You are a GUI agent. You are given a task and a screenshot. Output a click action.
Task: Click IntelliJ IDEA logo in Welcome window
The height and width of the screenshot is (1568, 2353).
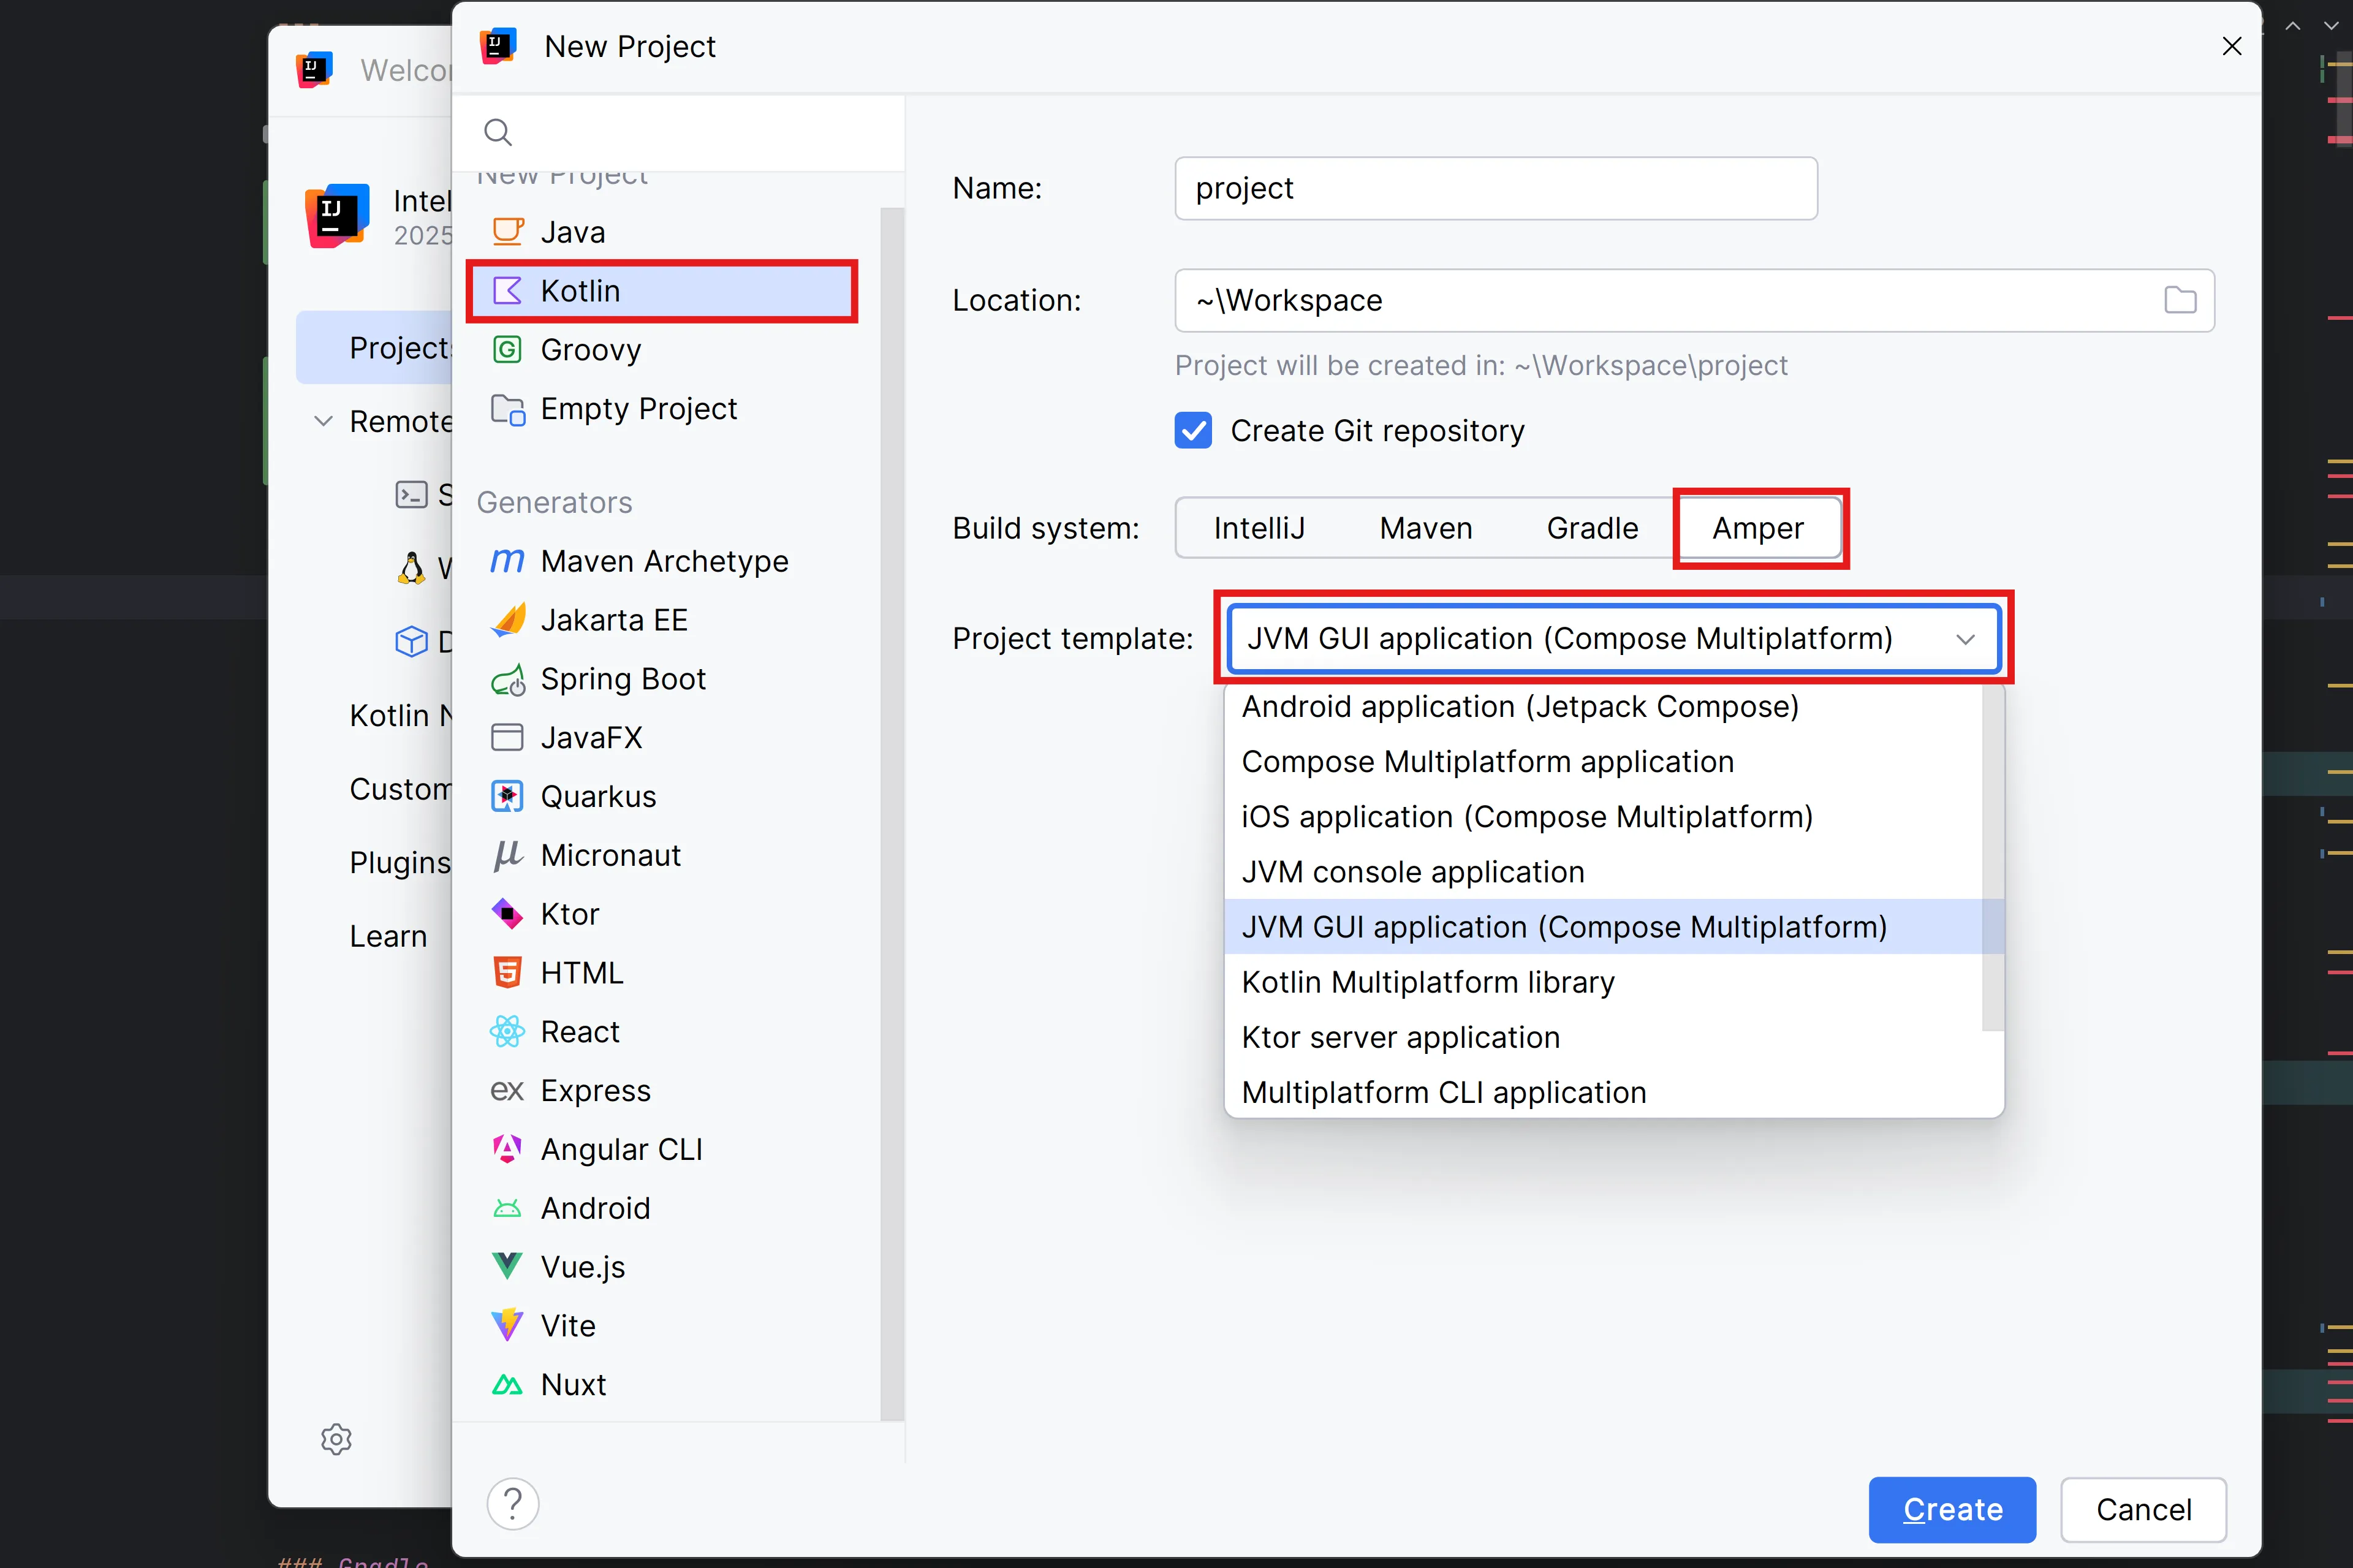point(337,215)
